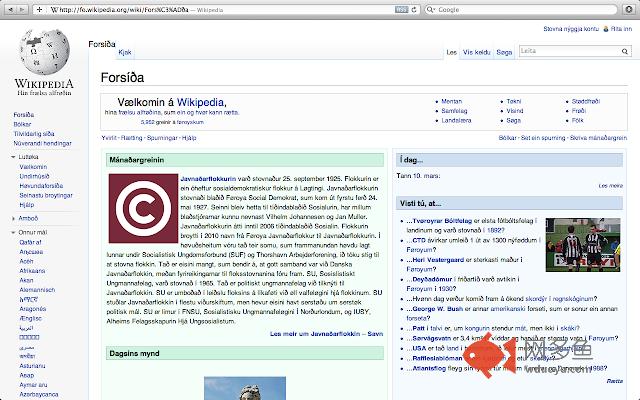
Task: Collapse the Onnur mál sidebar section
Action: pyautogui.click(x=13, y=233)
